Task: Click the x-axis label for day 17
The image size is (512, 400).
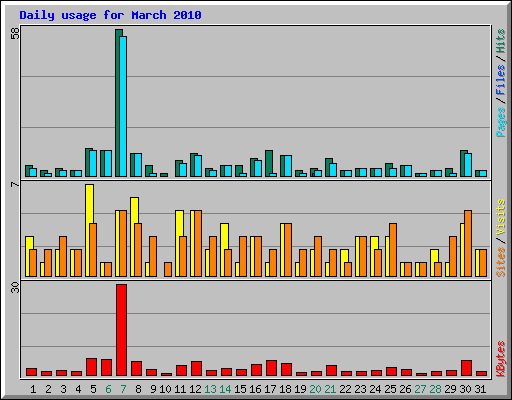Action: (x=270, y=389)
